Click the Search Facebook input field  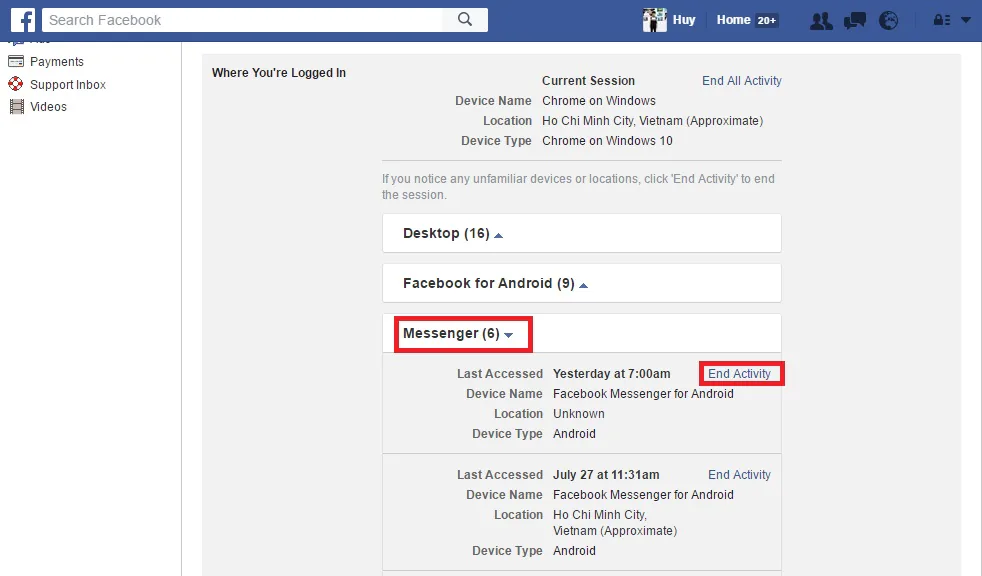click(x=242, y=20)
